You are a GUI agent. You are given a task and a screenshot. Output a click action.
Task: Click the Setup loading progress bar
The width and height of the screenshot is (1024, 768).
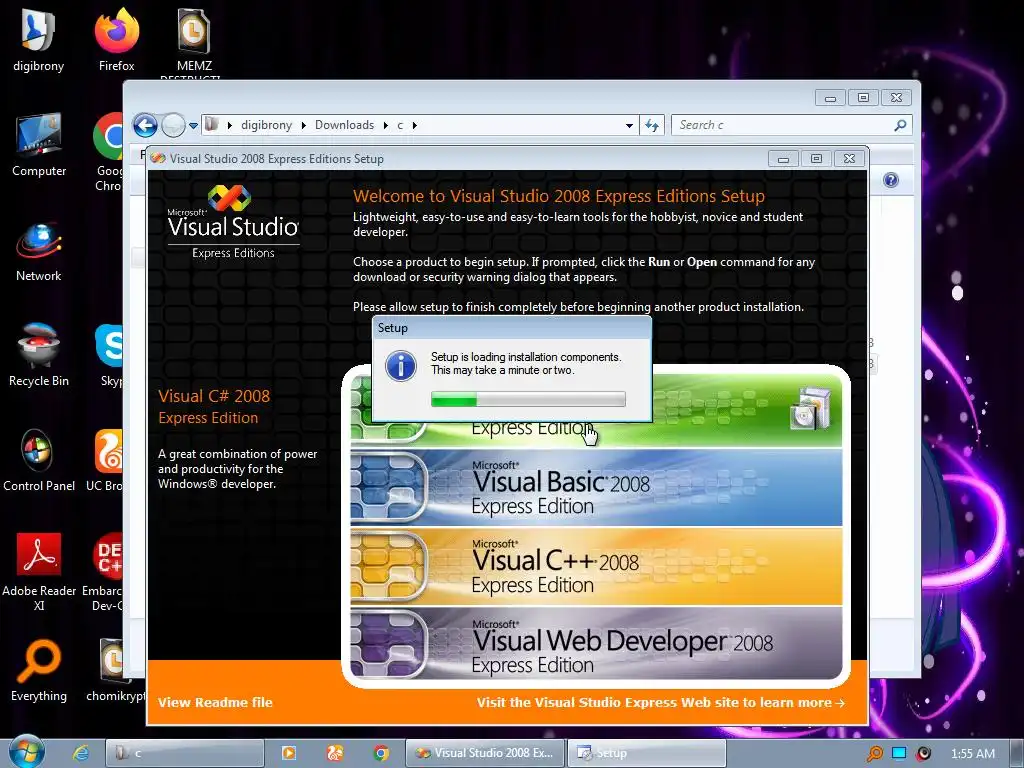[x=528, y=399]
